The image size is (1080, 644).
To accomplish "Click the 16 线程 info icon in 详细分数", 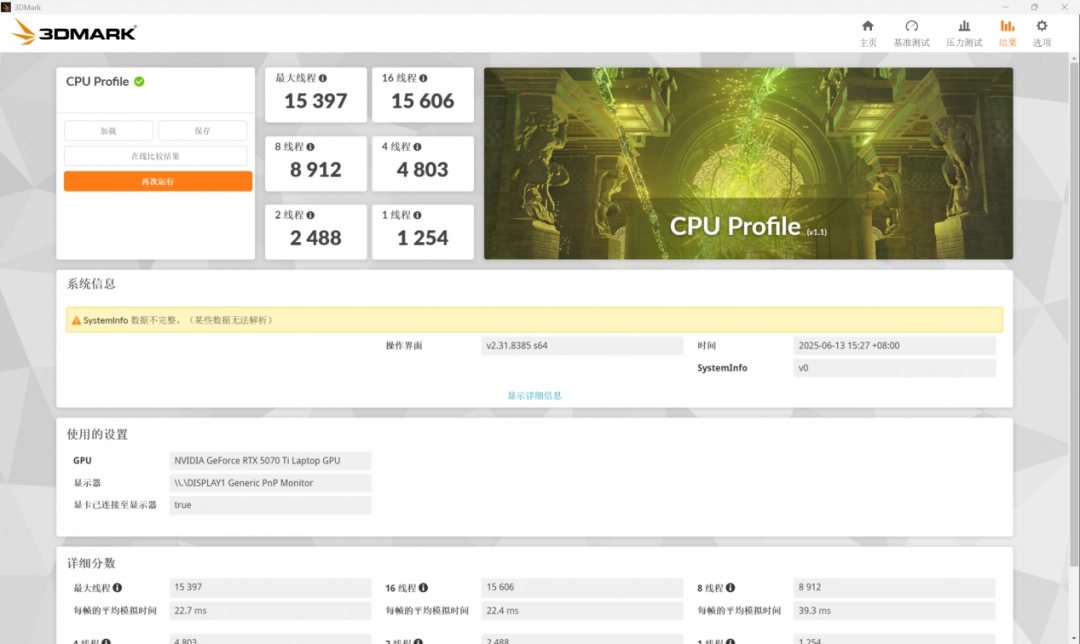I will [x=423, y=588].
